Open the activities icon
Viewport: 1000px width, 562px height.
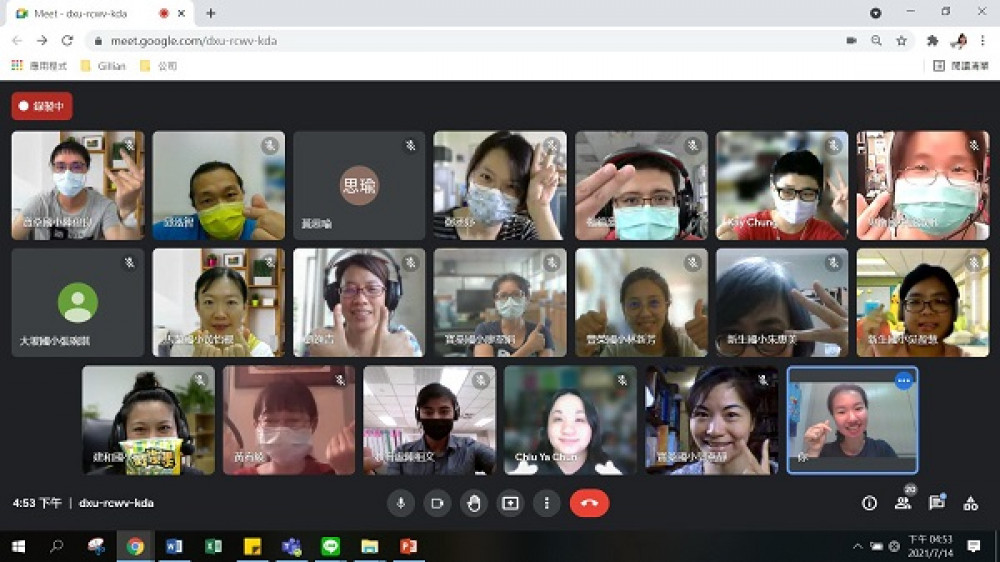point(969,503)
